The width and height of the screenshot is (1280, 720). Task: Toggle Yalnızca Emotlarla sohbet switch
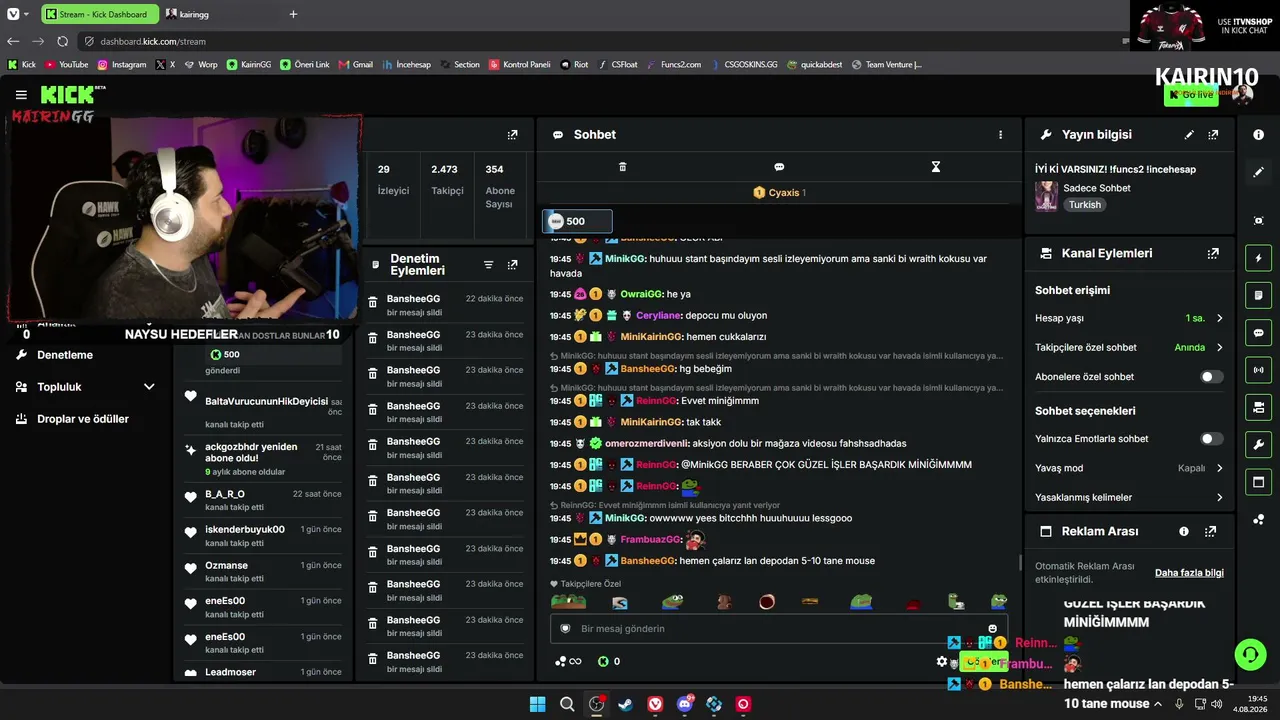[x=1211, y=439]
